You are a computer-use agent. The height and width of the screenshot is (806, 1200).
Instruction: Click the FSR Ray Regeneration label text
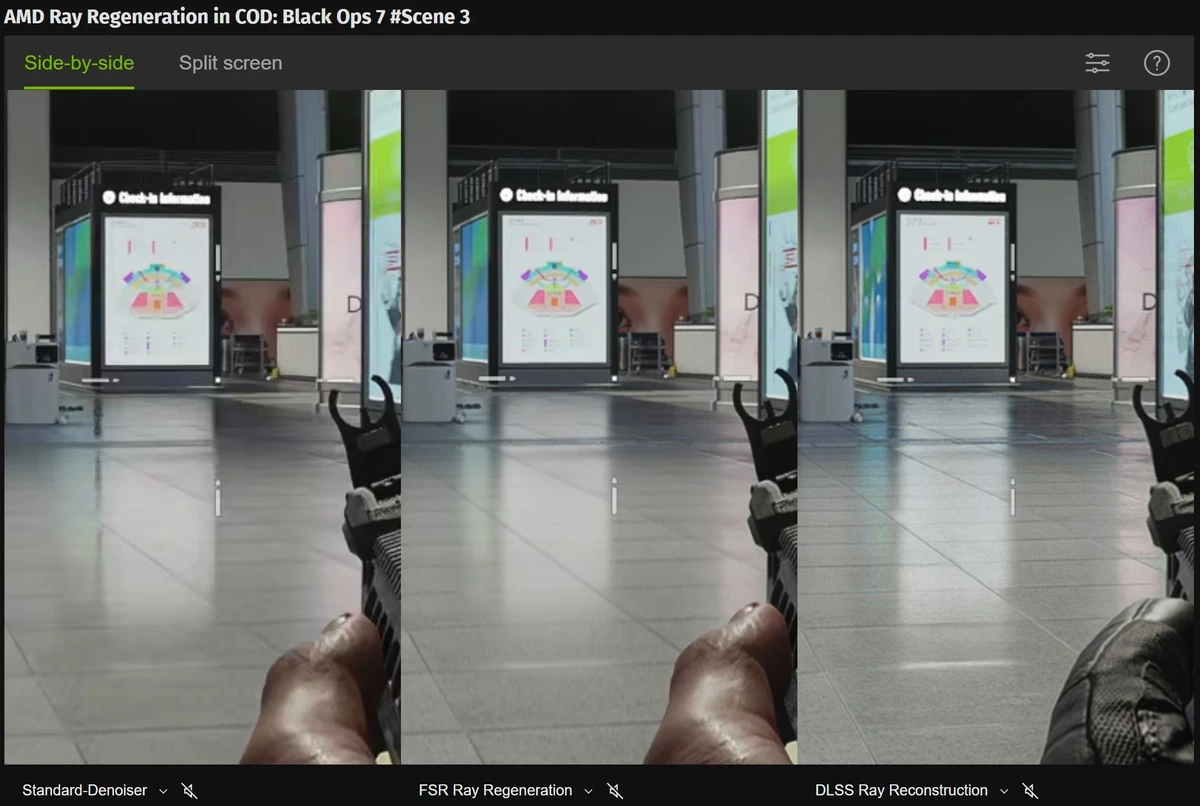[495, 790]
